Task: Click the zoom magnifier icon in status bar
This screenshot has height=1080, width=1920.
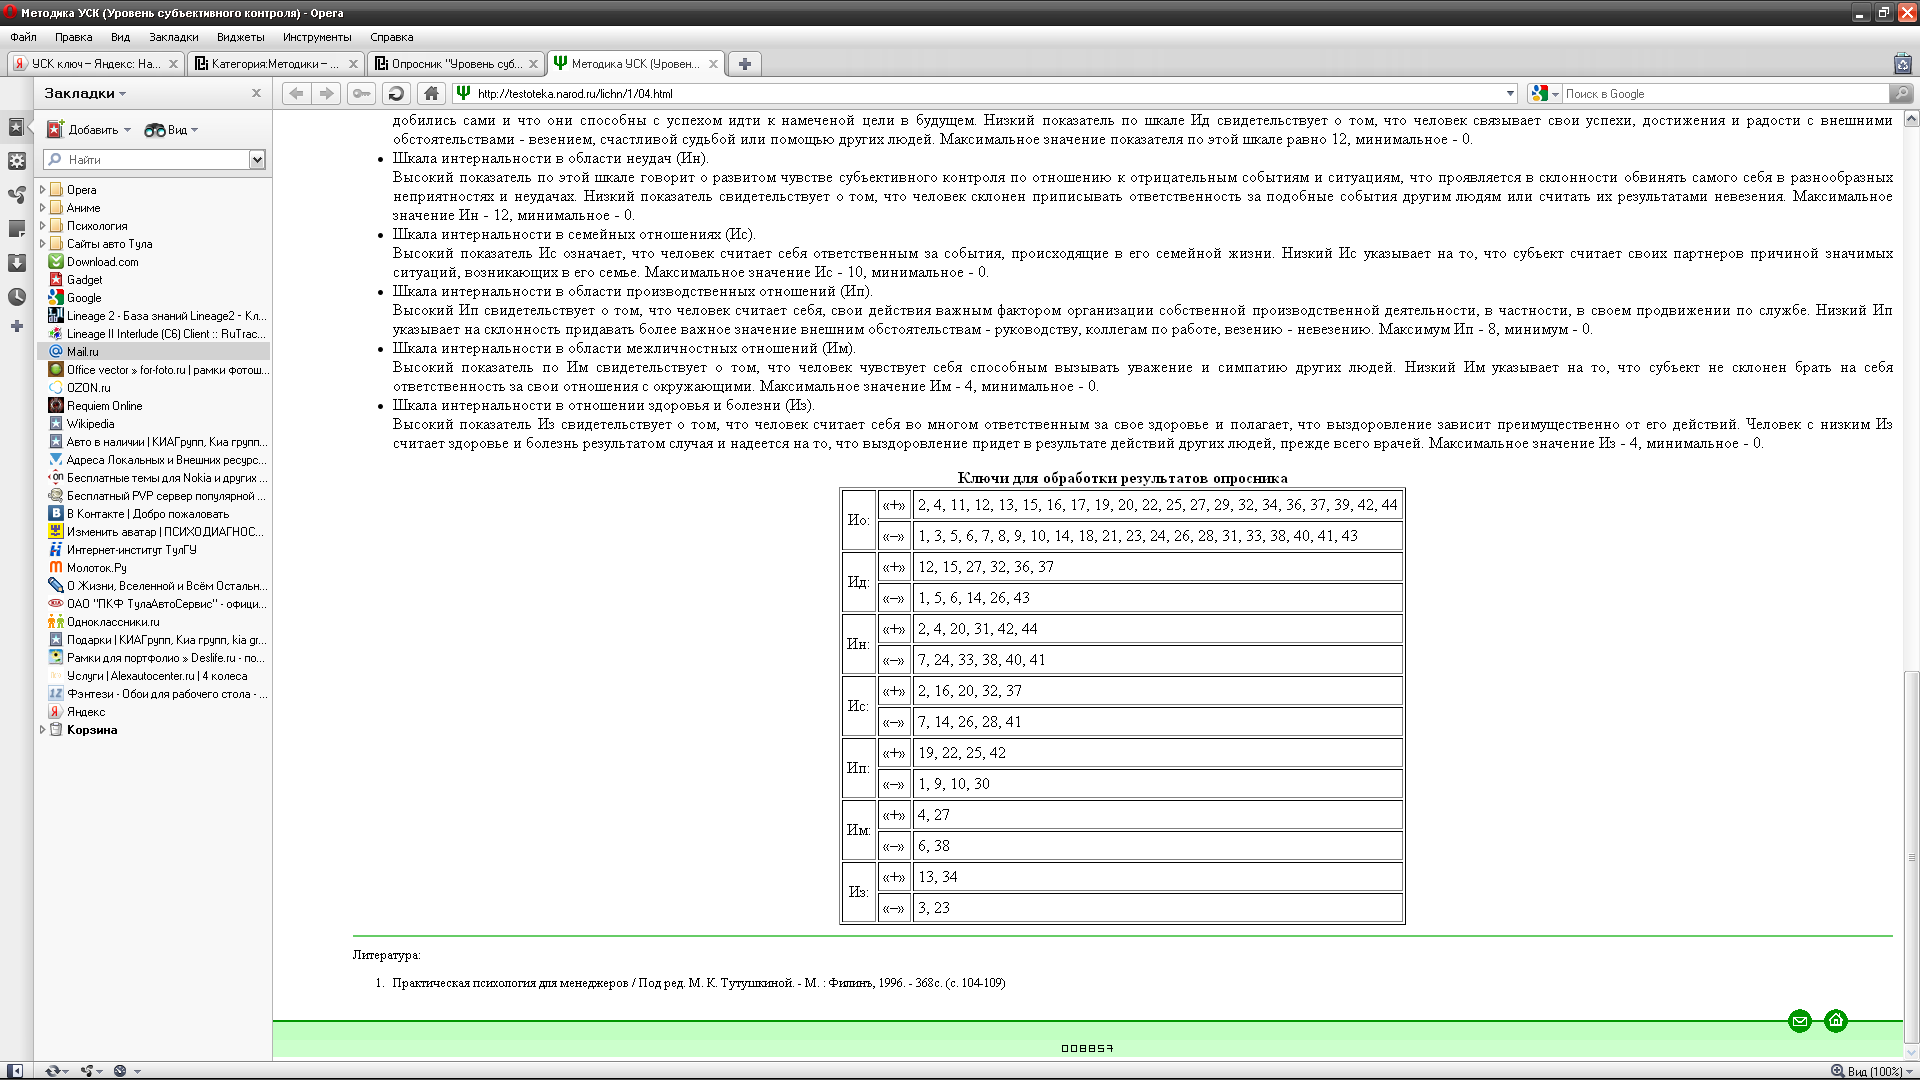Action: tap(1837, 1071)
